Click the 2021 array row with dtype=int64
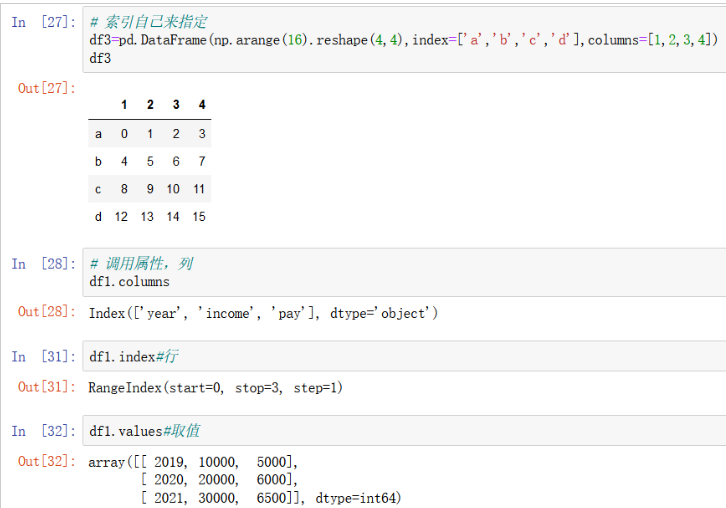 [x=271, y=498]
